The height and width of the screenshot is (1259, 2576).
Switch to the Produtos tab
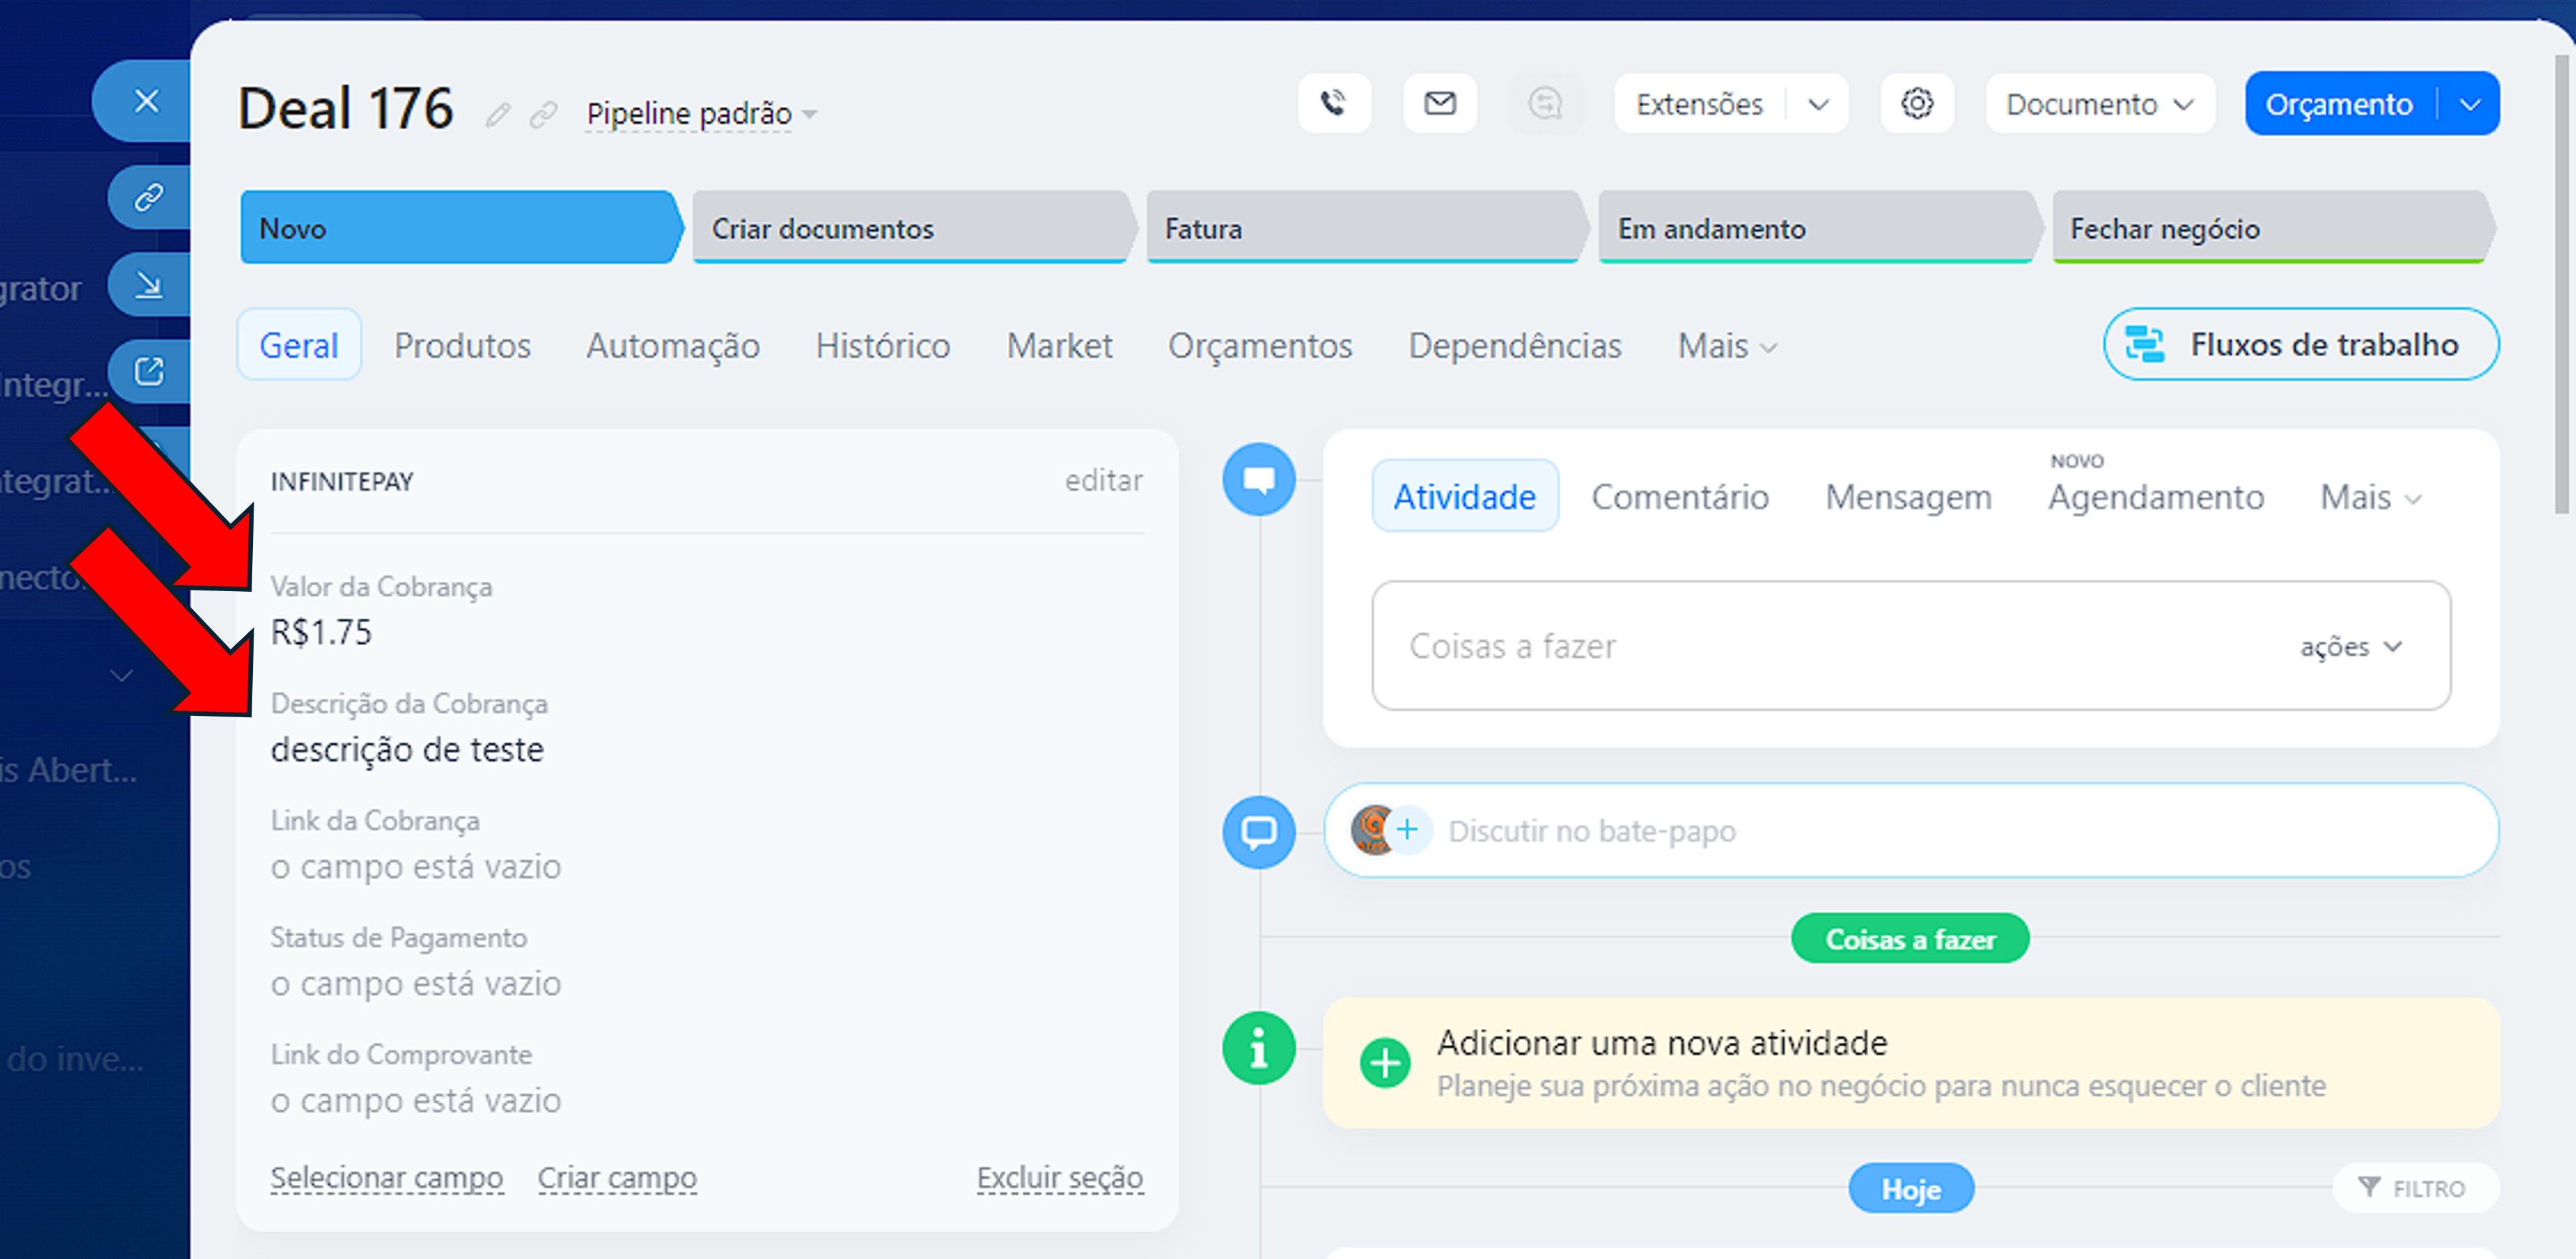(462, 346)
